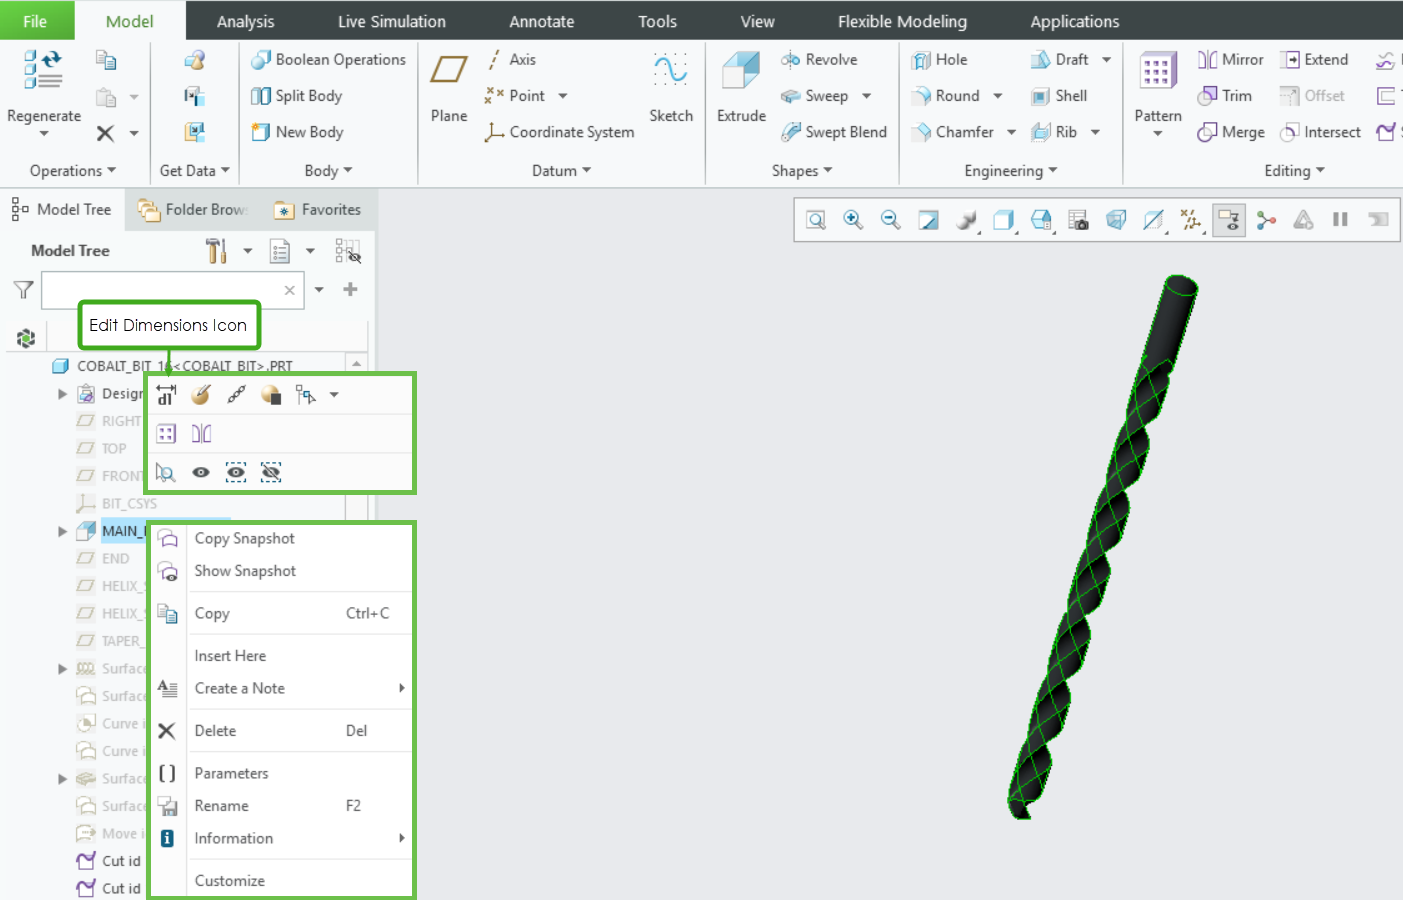Click the model tree scroll-up arrow
The image size is (1403, 900).
coord(356,364)
